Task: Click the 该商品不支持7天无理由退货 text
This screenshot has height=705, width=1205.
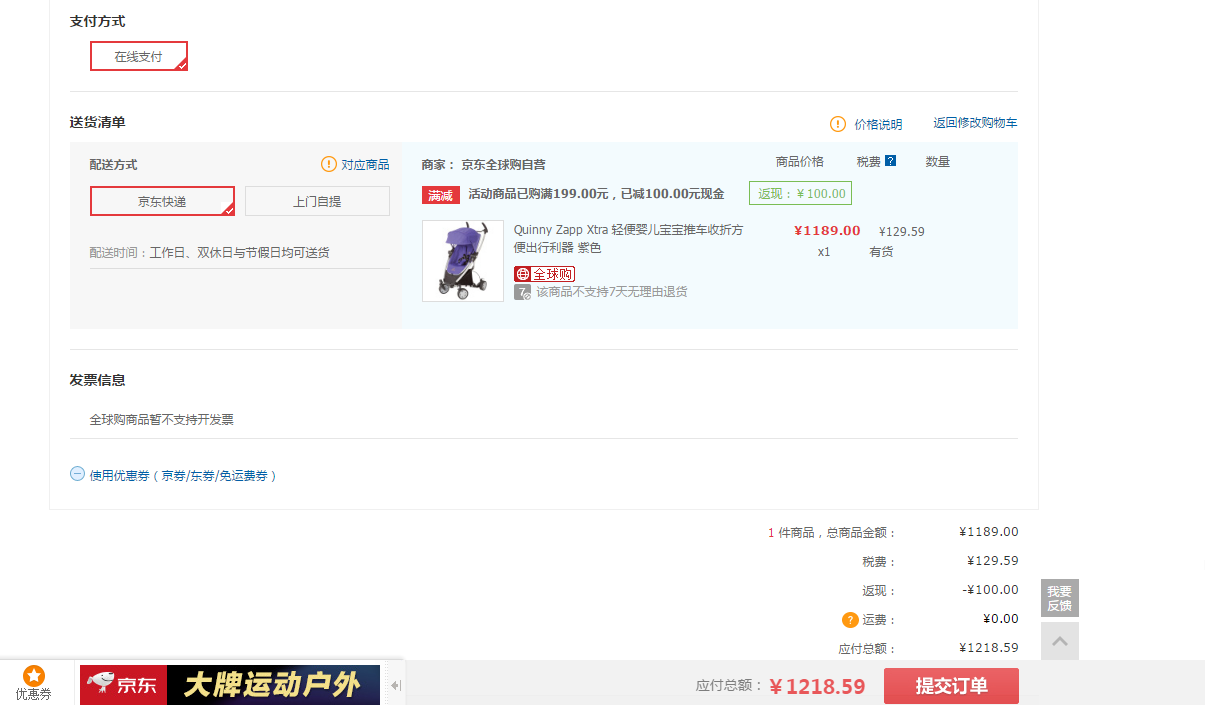Action: tap(612, 292)
